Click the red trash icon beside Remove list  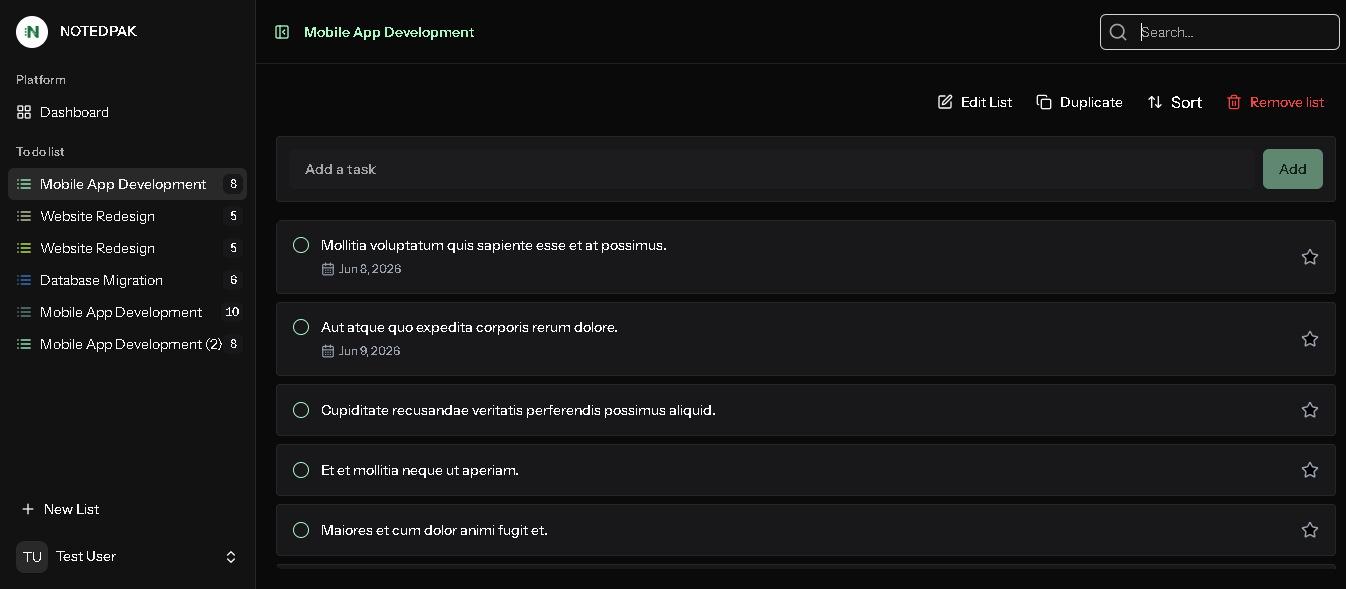coord(1234,102)
